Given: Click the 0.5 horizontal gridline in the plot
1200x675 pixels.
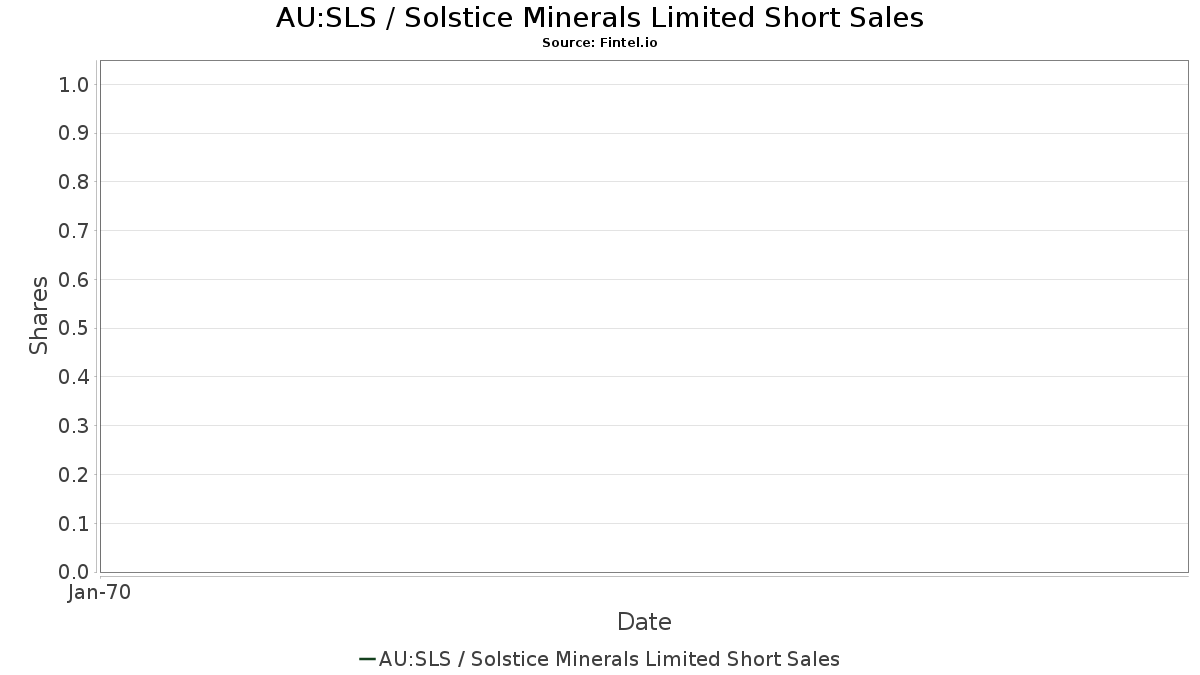Looking at the screenshot, I should (x=644, y=328).
